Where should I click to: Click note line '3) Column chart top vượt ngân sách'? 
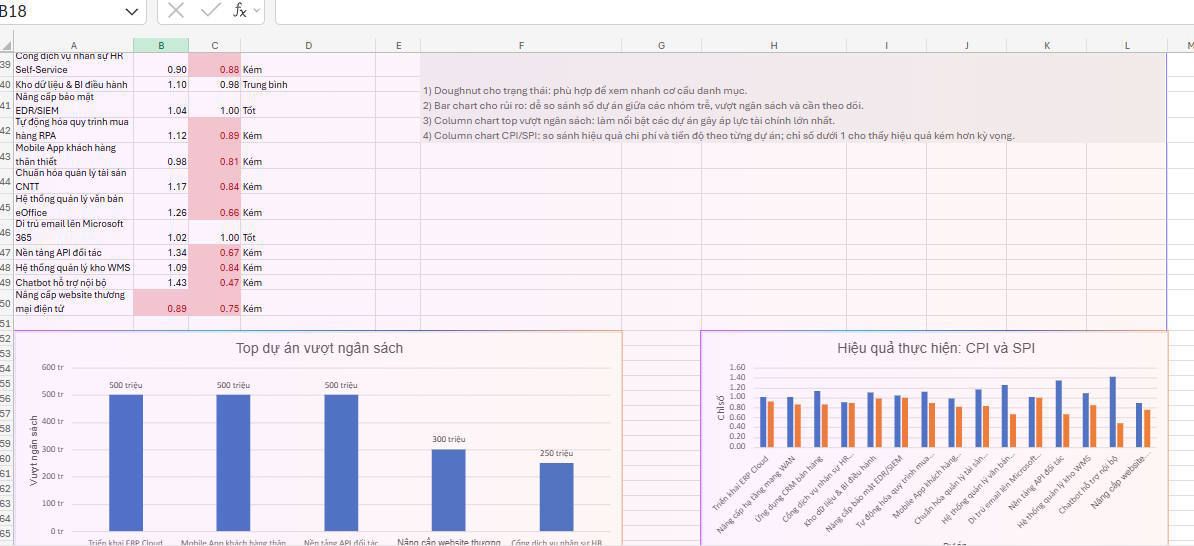(x=629, y=121)
